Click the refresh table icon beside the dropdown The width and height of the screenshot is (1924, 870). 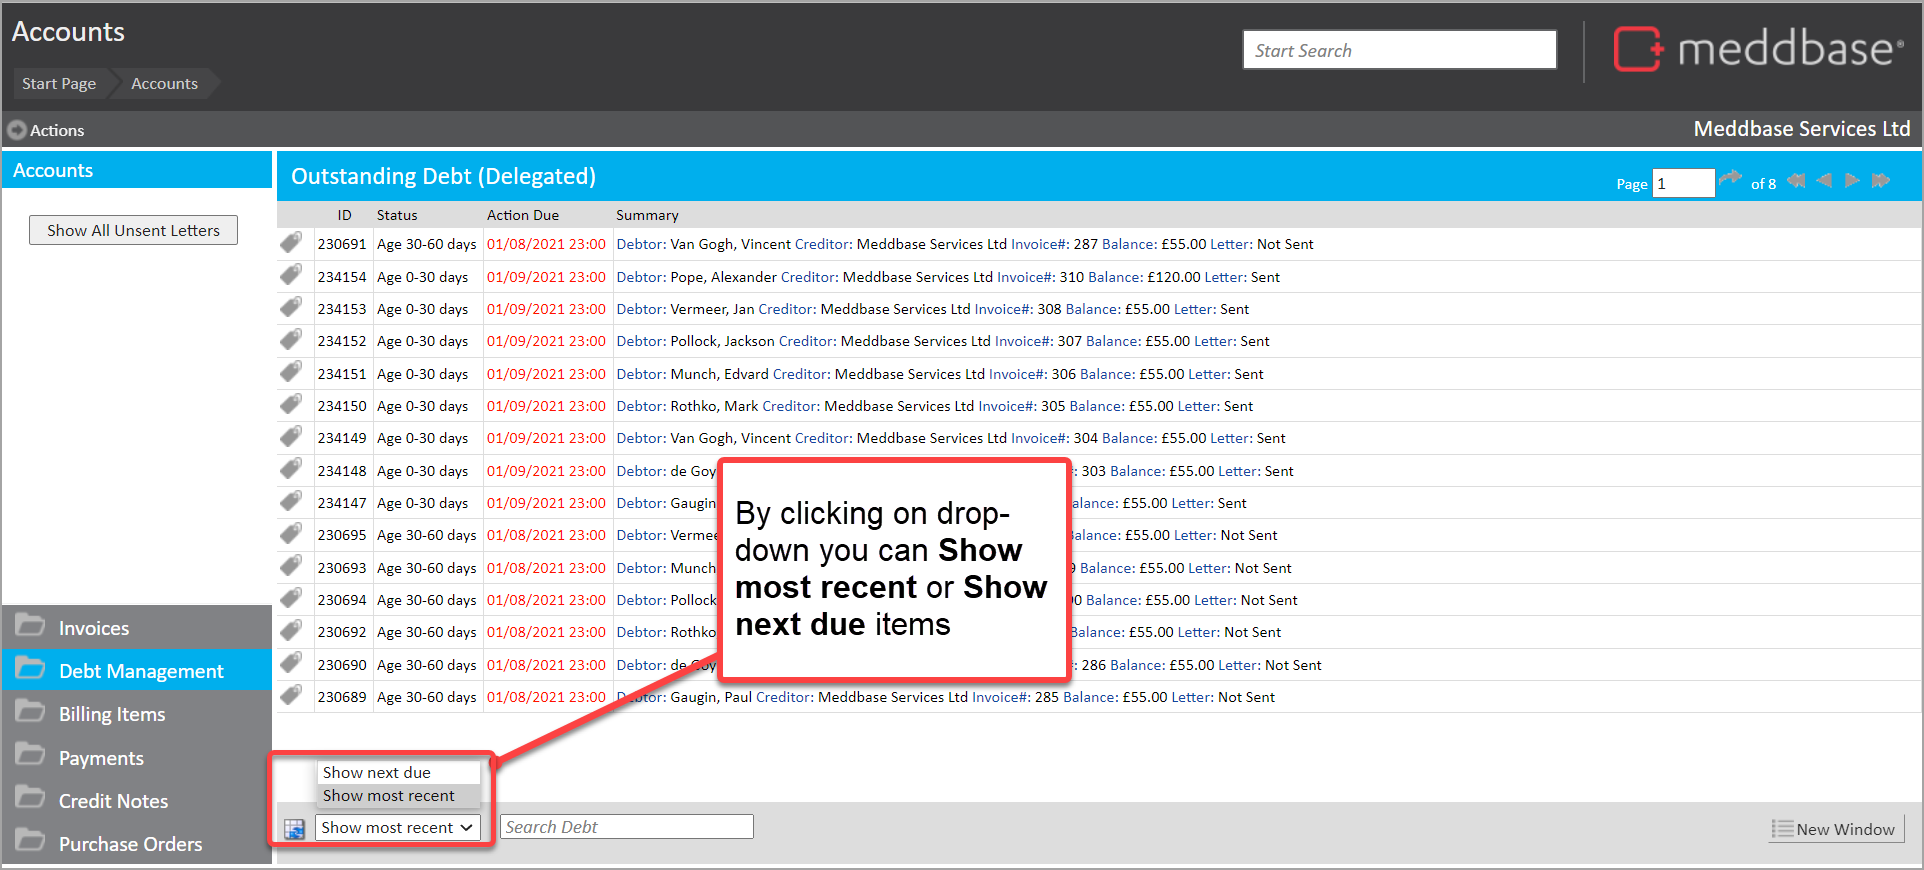294,828
